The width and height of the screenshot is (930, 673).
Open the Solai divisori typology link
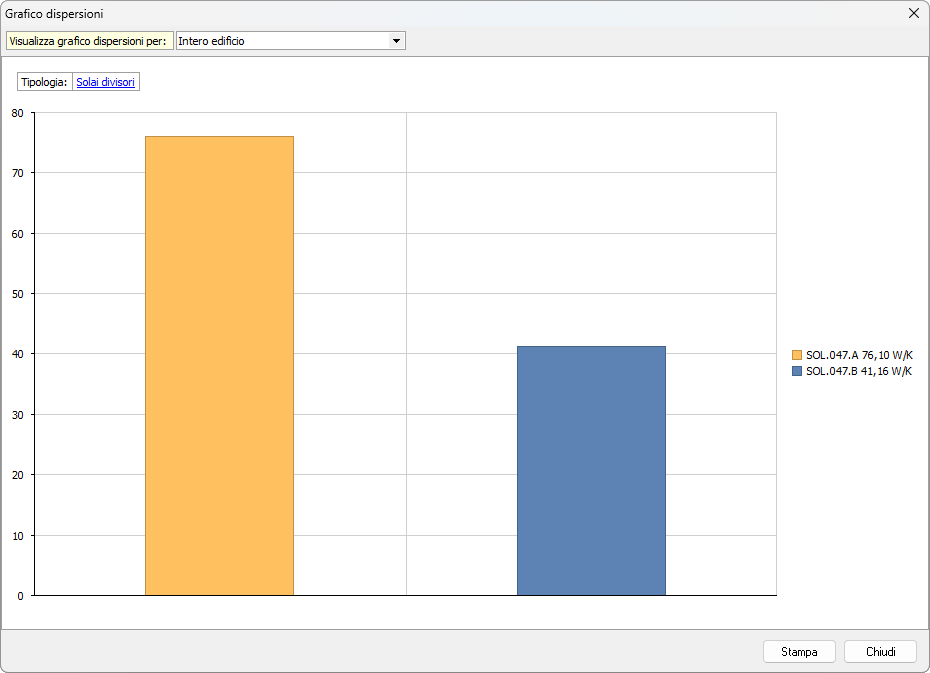pos(105,82)
